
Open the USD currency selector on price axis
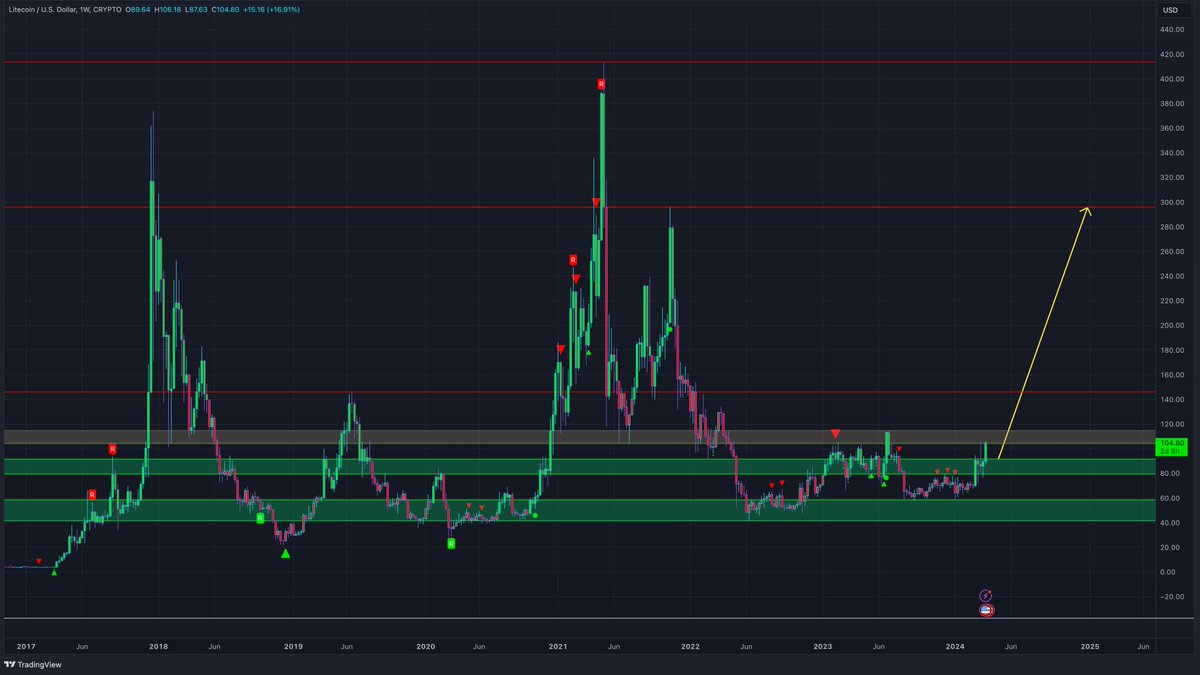tap(1169, 9)
